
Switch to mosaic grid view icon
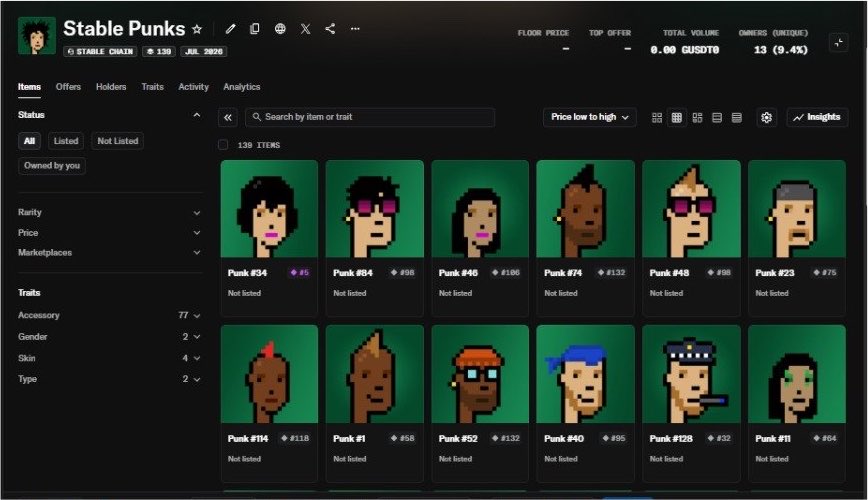click(x=697, y=117)
